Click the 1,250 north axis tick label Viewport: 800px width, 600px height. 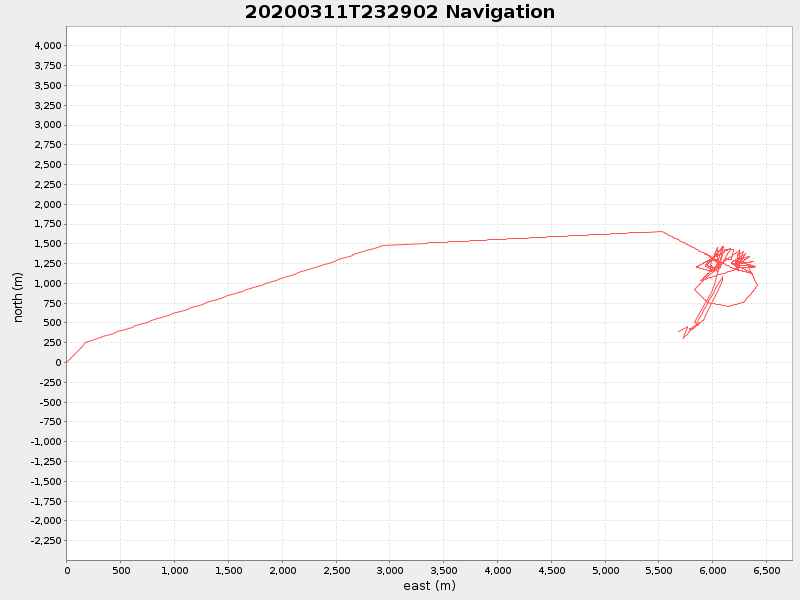tap(48, 263)
